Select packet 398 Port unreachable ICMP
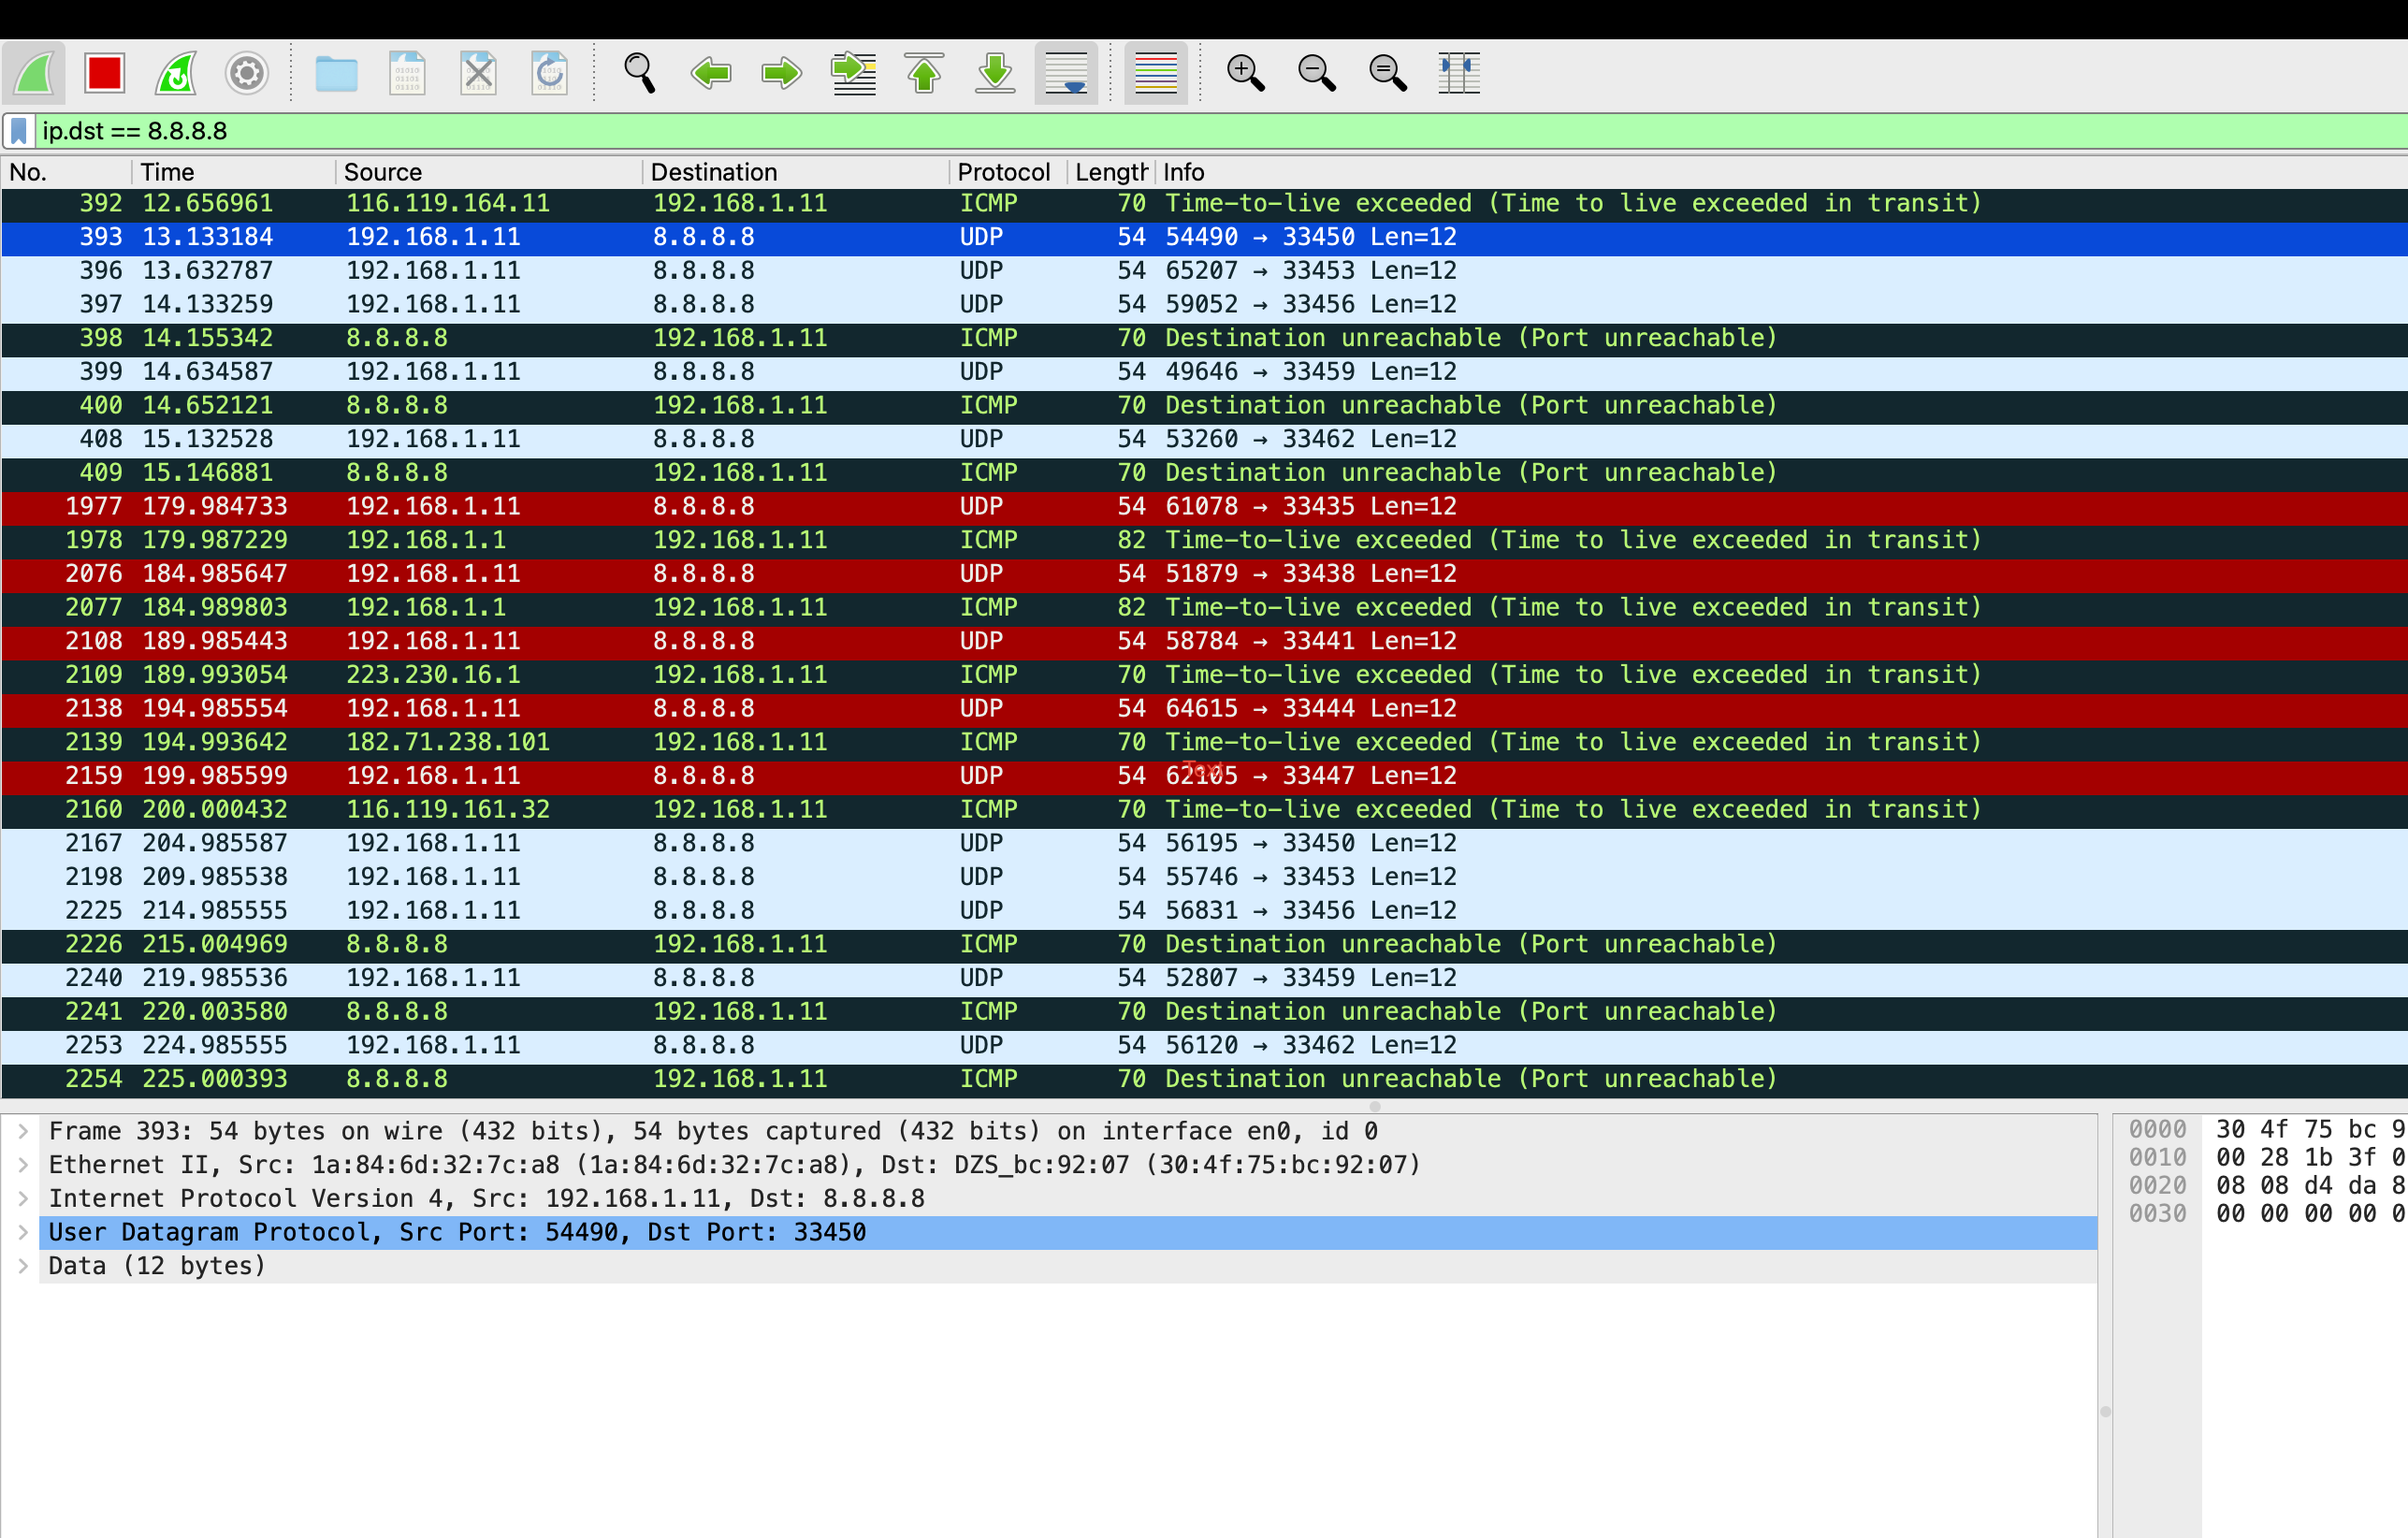 click(x=1204, y=338)
